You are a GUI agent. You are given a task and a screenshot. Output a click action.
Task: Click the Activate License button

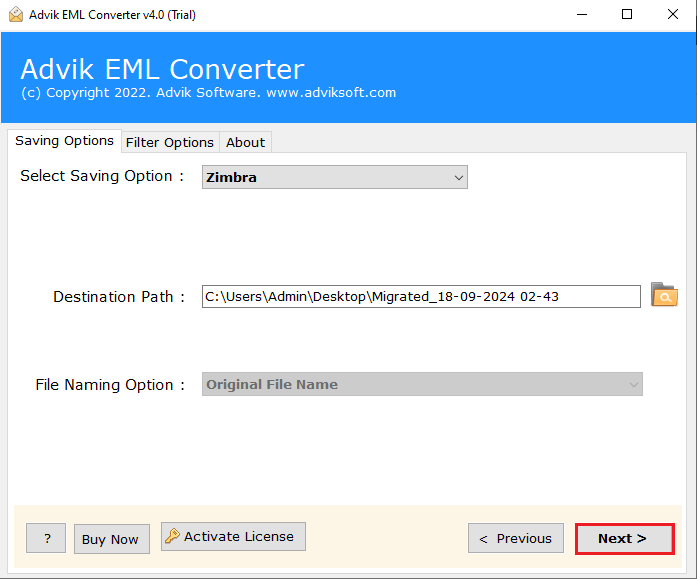233,536
